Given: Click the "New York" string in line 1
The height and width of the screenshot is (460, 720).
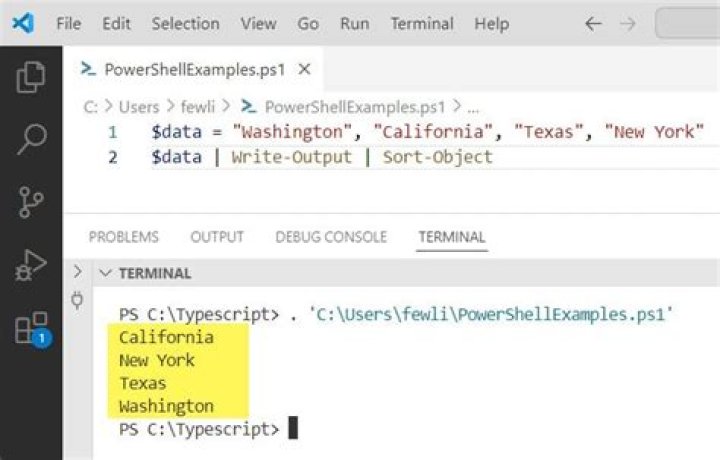Looking at the screenshot, I should pos(654,132).
